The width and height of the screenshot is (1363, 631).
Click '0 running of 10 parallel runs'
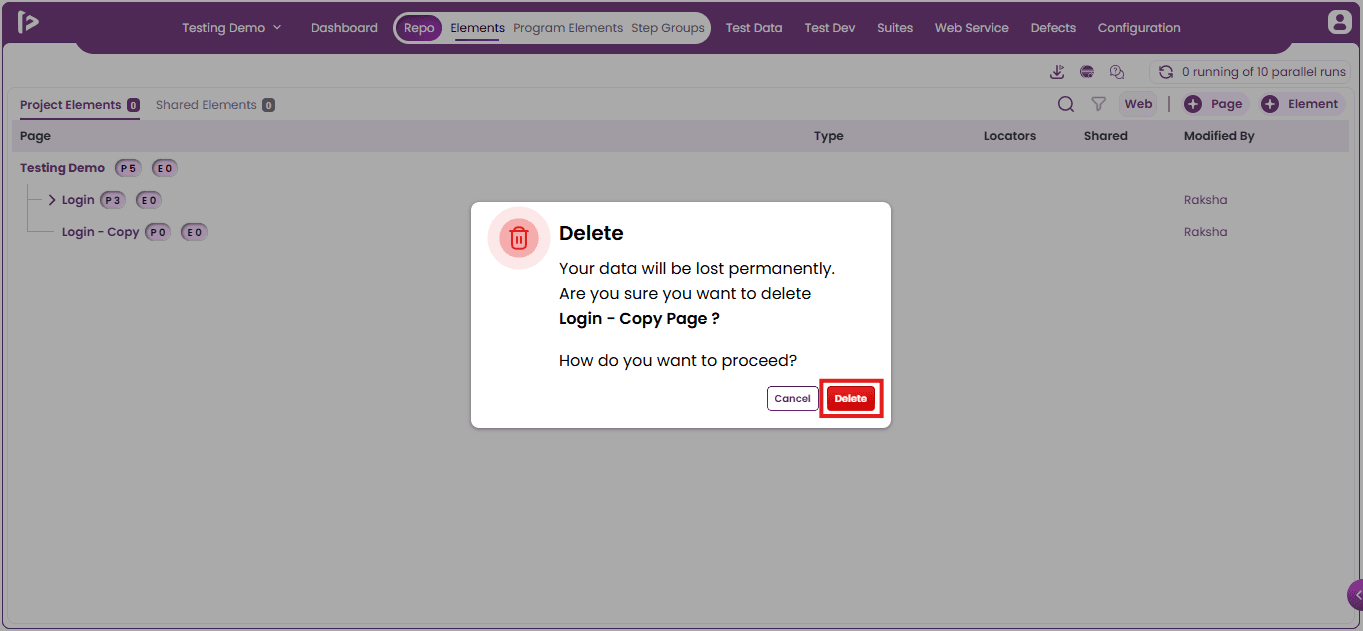click(1264, 72)
